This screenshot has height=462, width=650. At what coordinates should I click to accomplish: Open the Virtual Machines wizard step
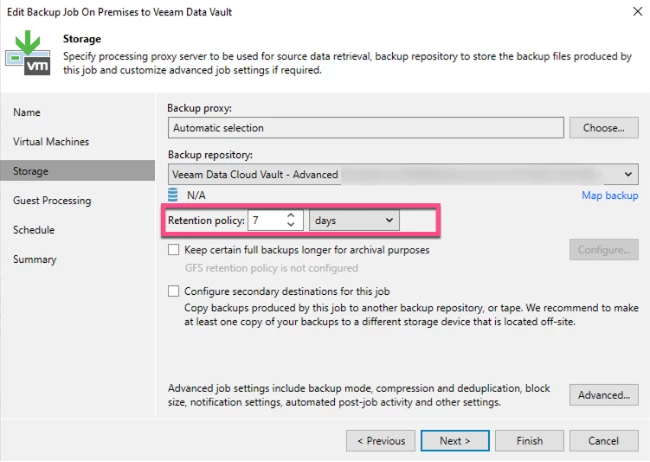tap(51, 142)
